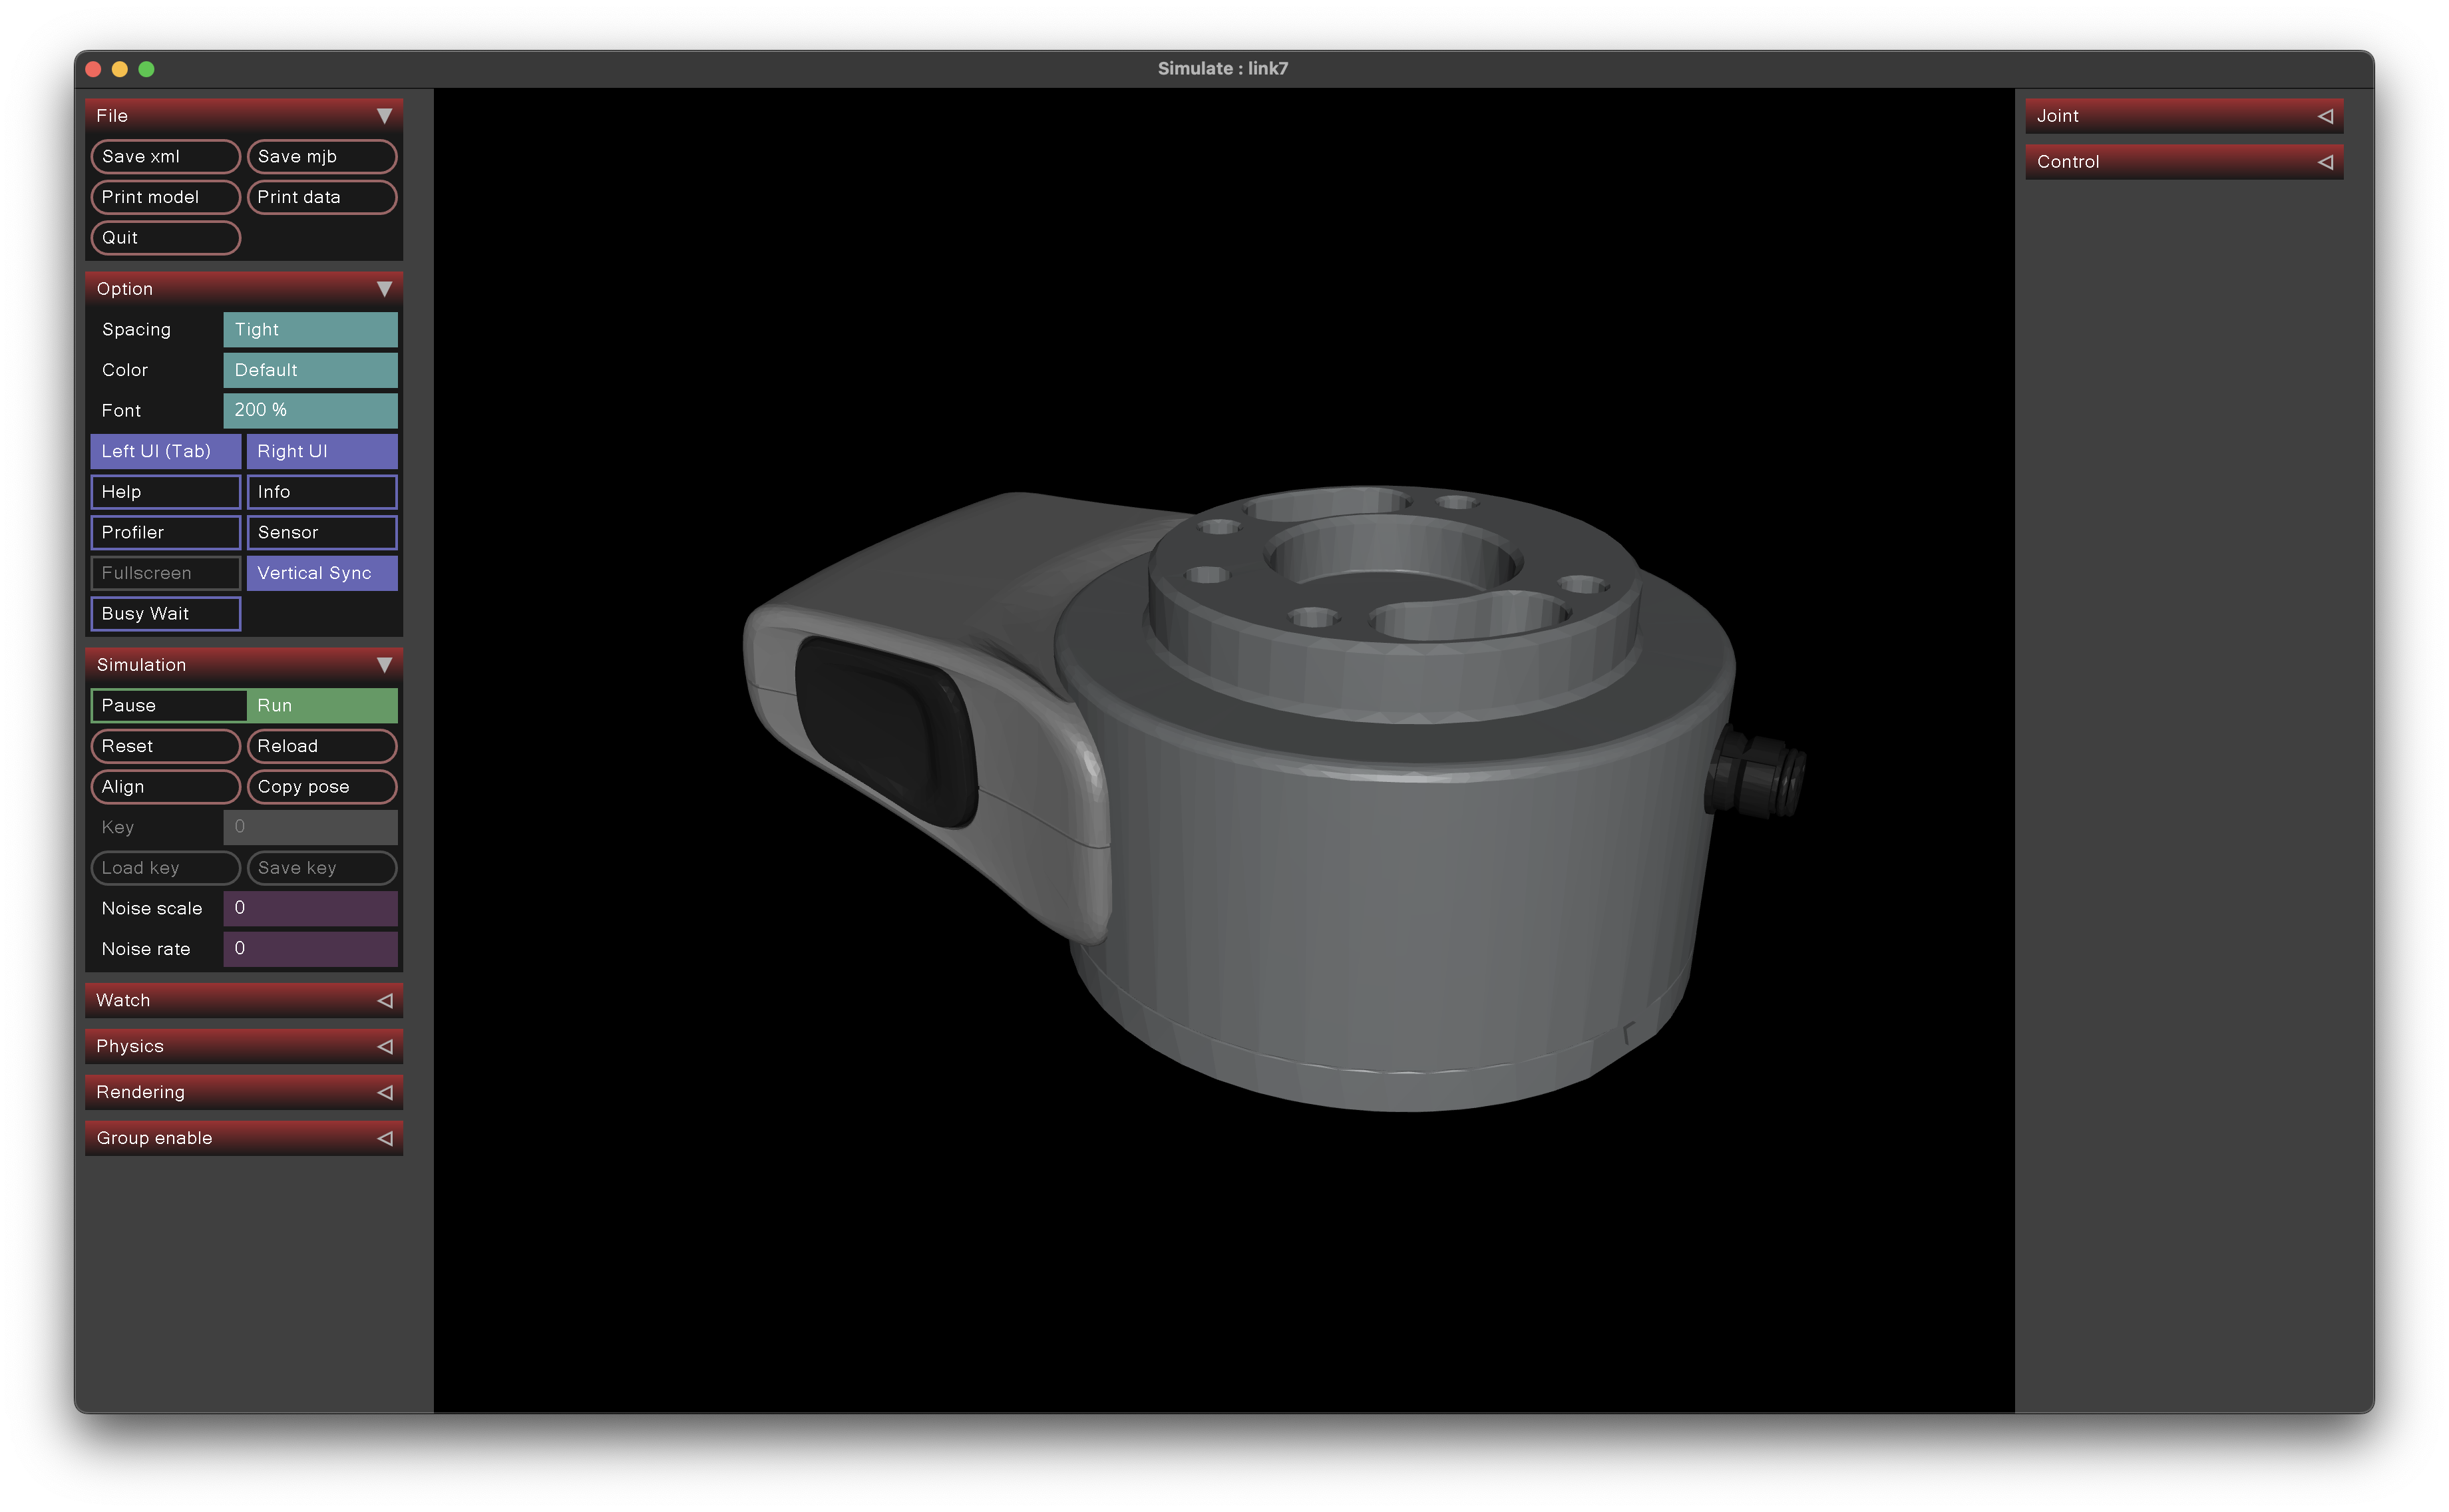Change the Color Default selector
Viewport: 2449px width, 1512px height.
coord(310,370)
